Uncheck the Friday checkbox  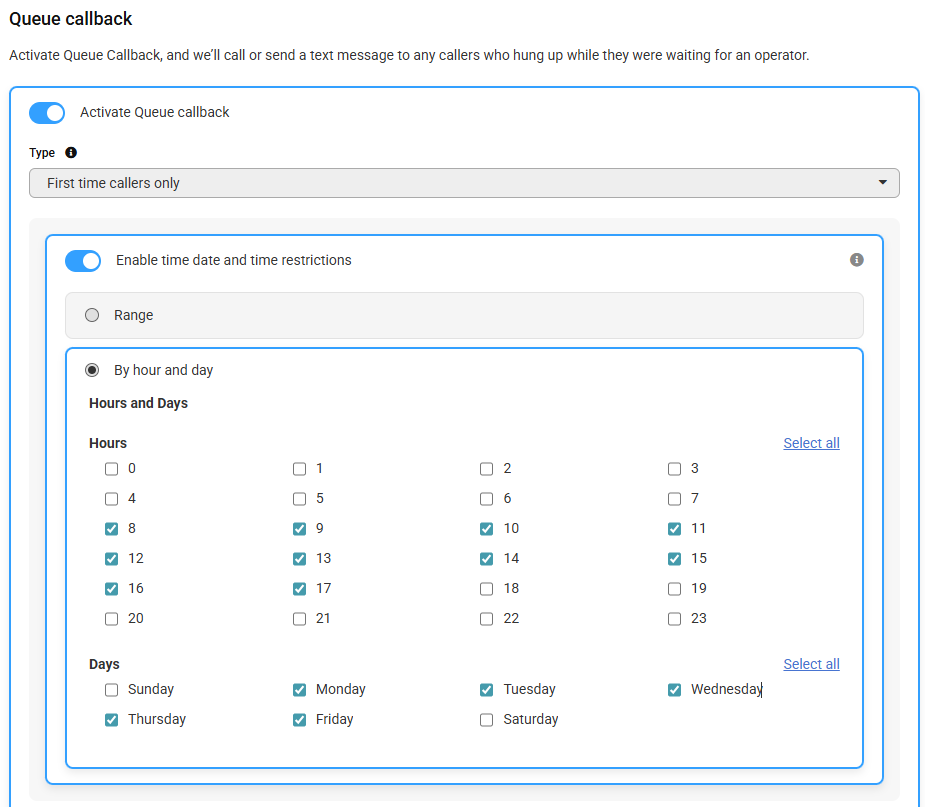pos(300,720)
